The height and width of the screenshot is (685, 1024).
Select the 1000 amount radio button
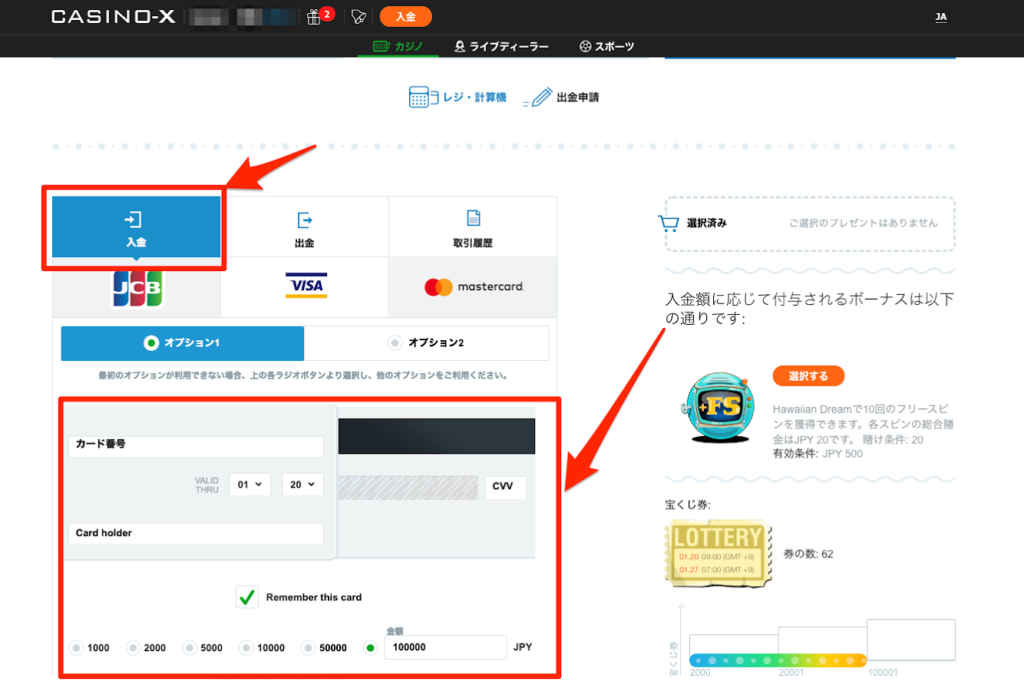point(76,648)
